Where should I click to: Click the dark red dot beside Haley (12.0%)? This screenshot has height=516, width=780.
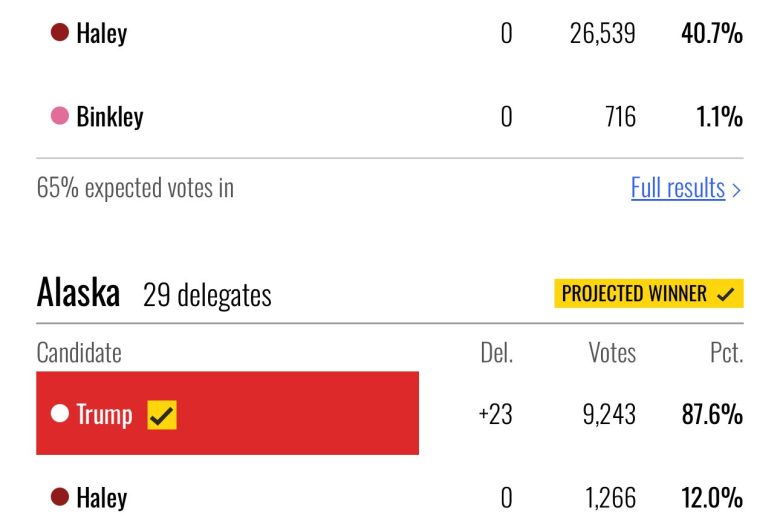coord(59,497)
